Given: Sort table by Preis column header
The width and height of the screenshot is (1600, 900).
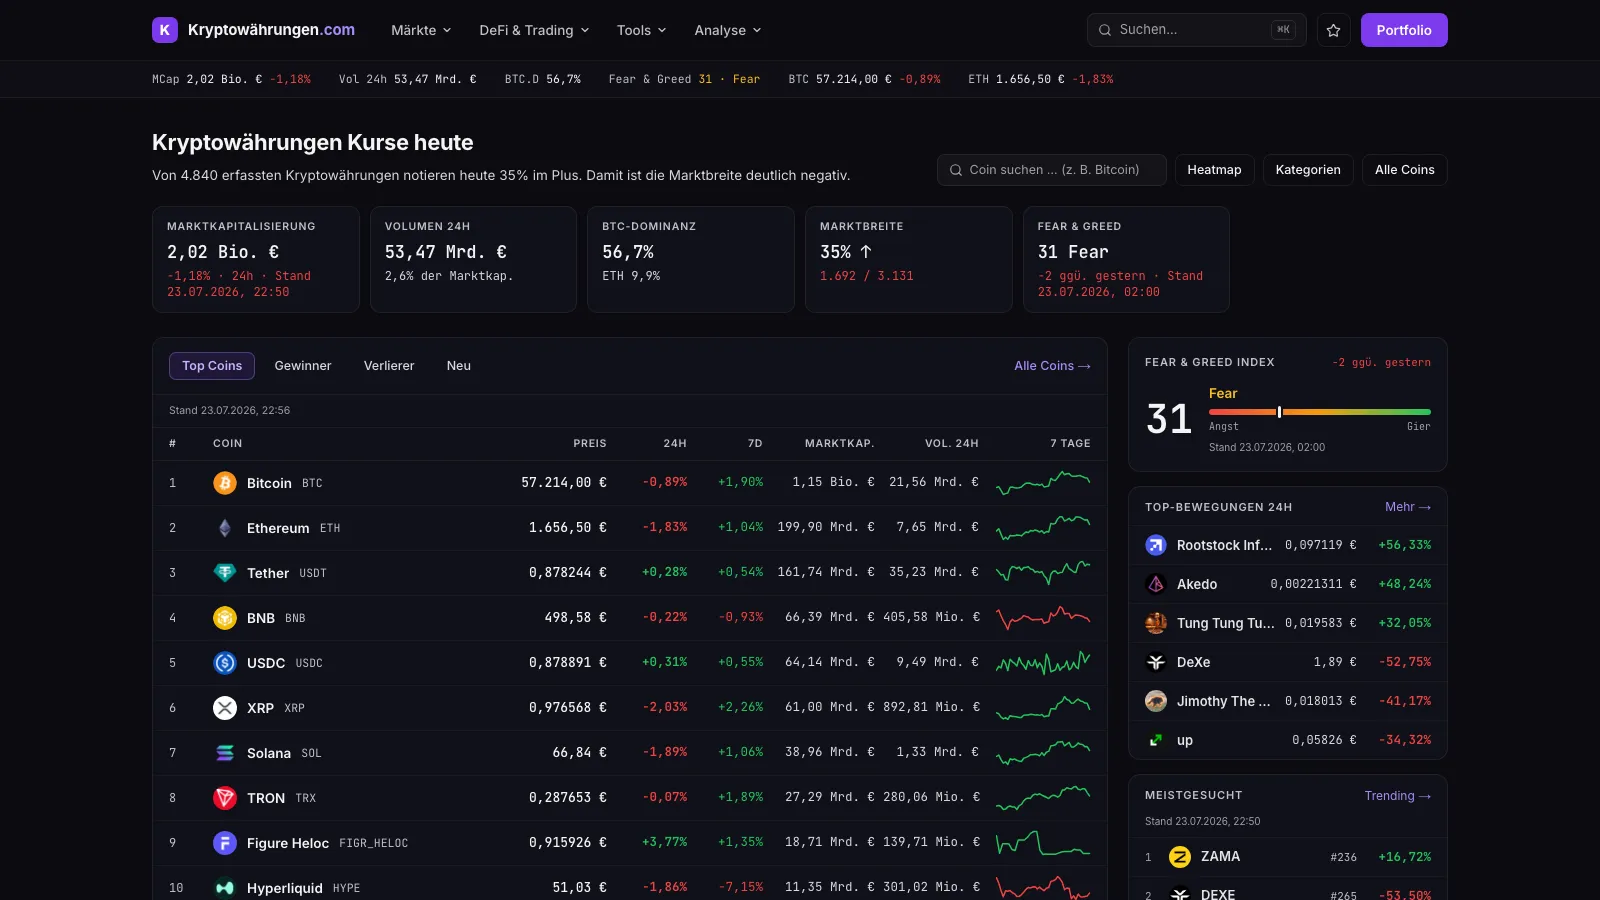Looking at the screenshot, I should (x=590, y=444).
